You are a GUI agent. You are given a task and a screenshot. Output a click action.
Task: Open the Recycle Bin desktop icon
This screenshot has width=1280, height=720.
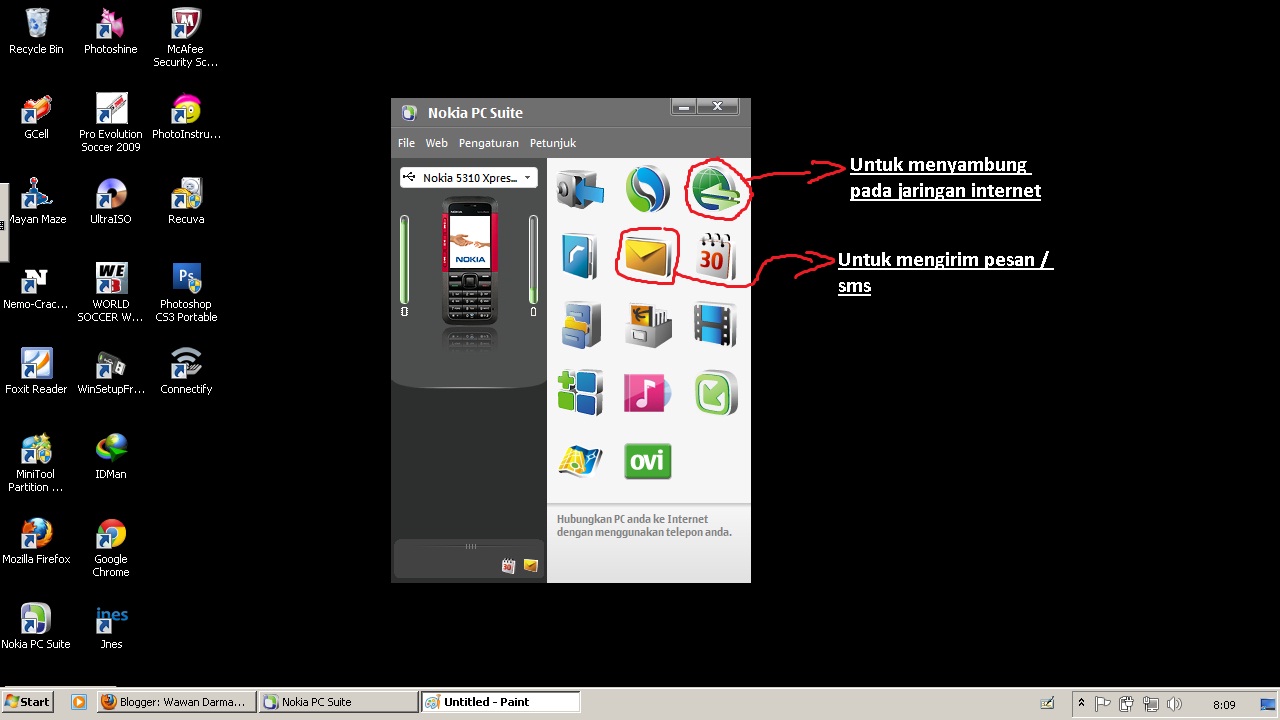point(36,31)
